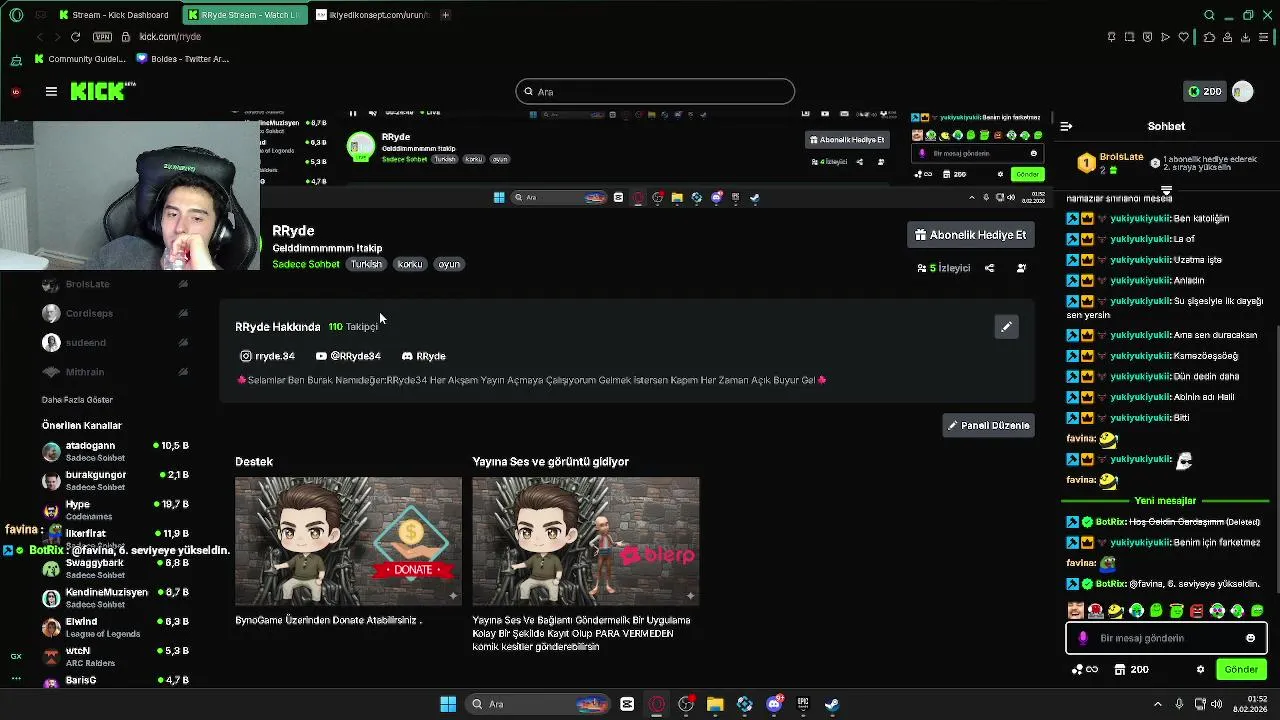Screen dimensions: 1280x720
Task: Open recommended channel wtcN
Action: [x=115, y=656]
